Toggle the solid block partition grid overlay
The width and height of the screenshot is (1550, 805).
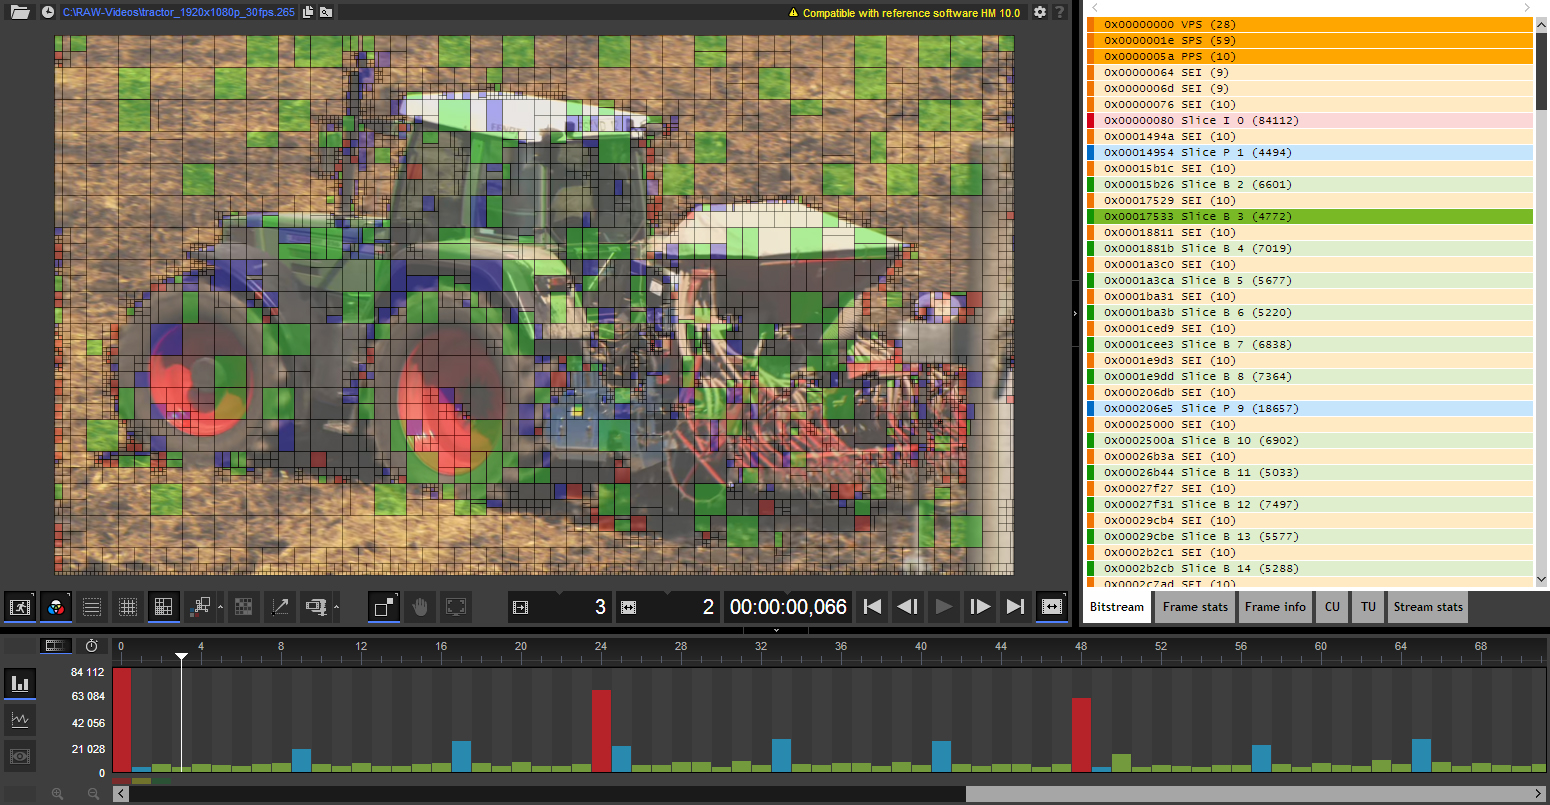[x=164, y=607]
